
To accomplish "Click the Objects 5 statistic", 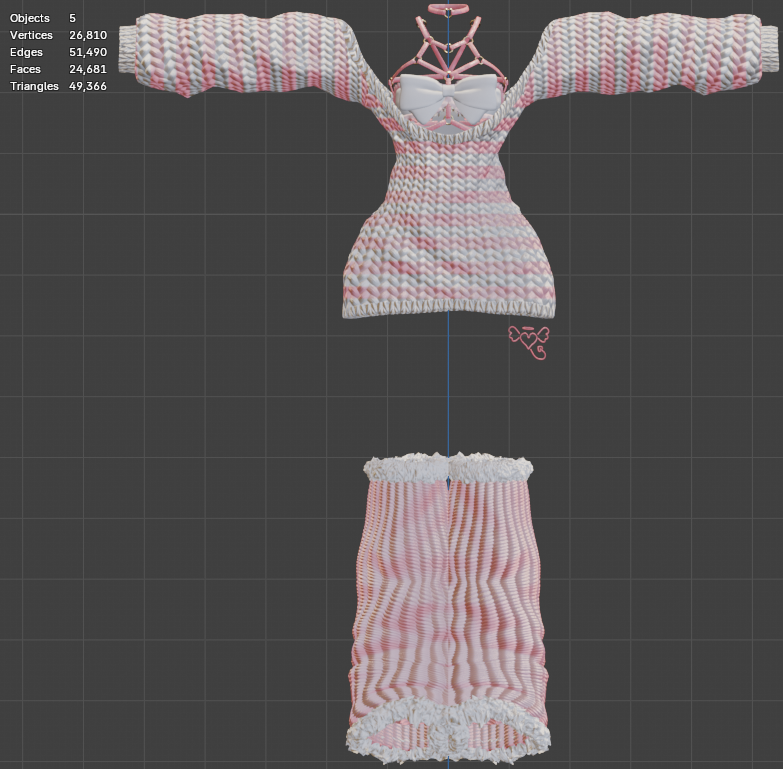I will click(x=43, y=18).
